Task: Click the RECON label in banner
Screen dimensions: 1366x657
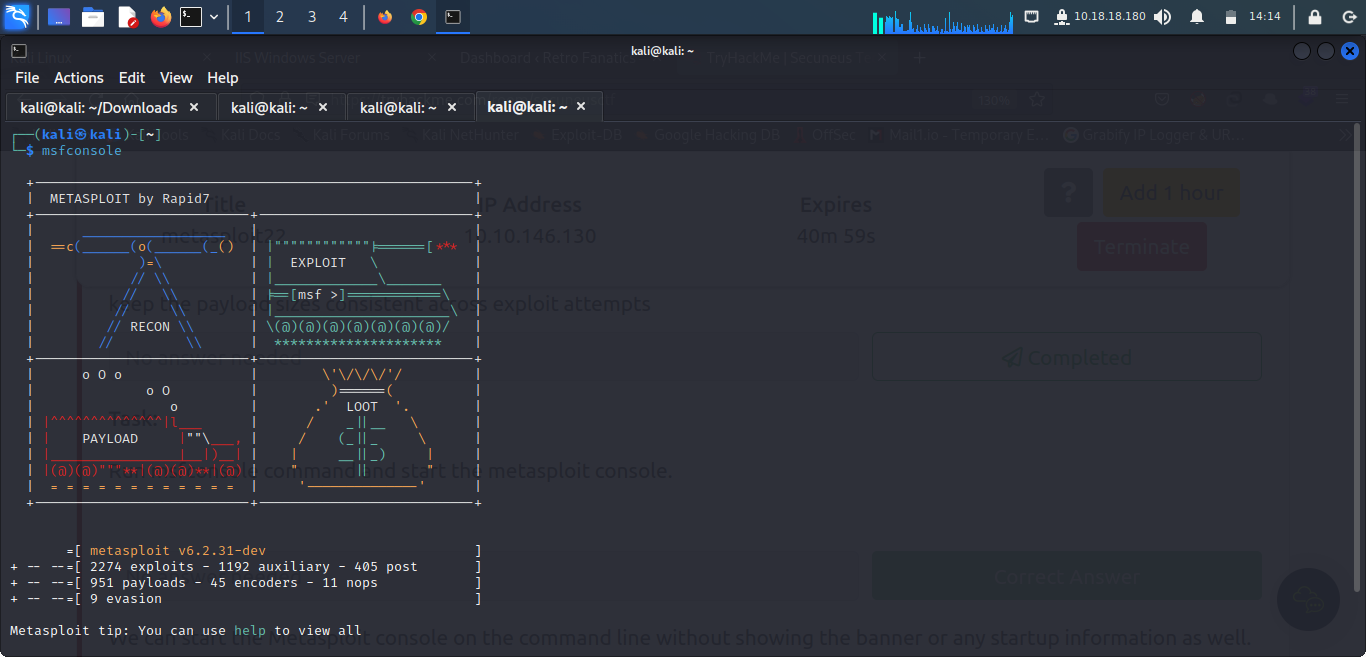Action: pos(150,327)
